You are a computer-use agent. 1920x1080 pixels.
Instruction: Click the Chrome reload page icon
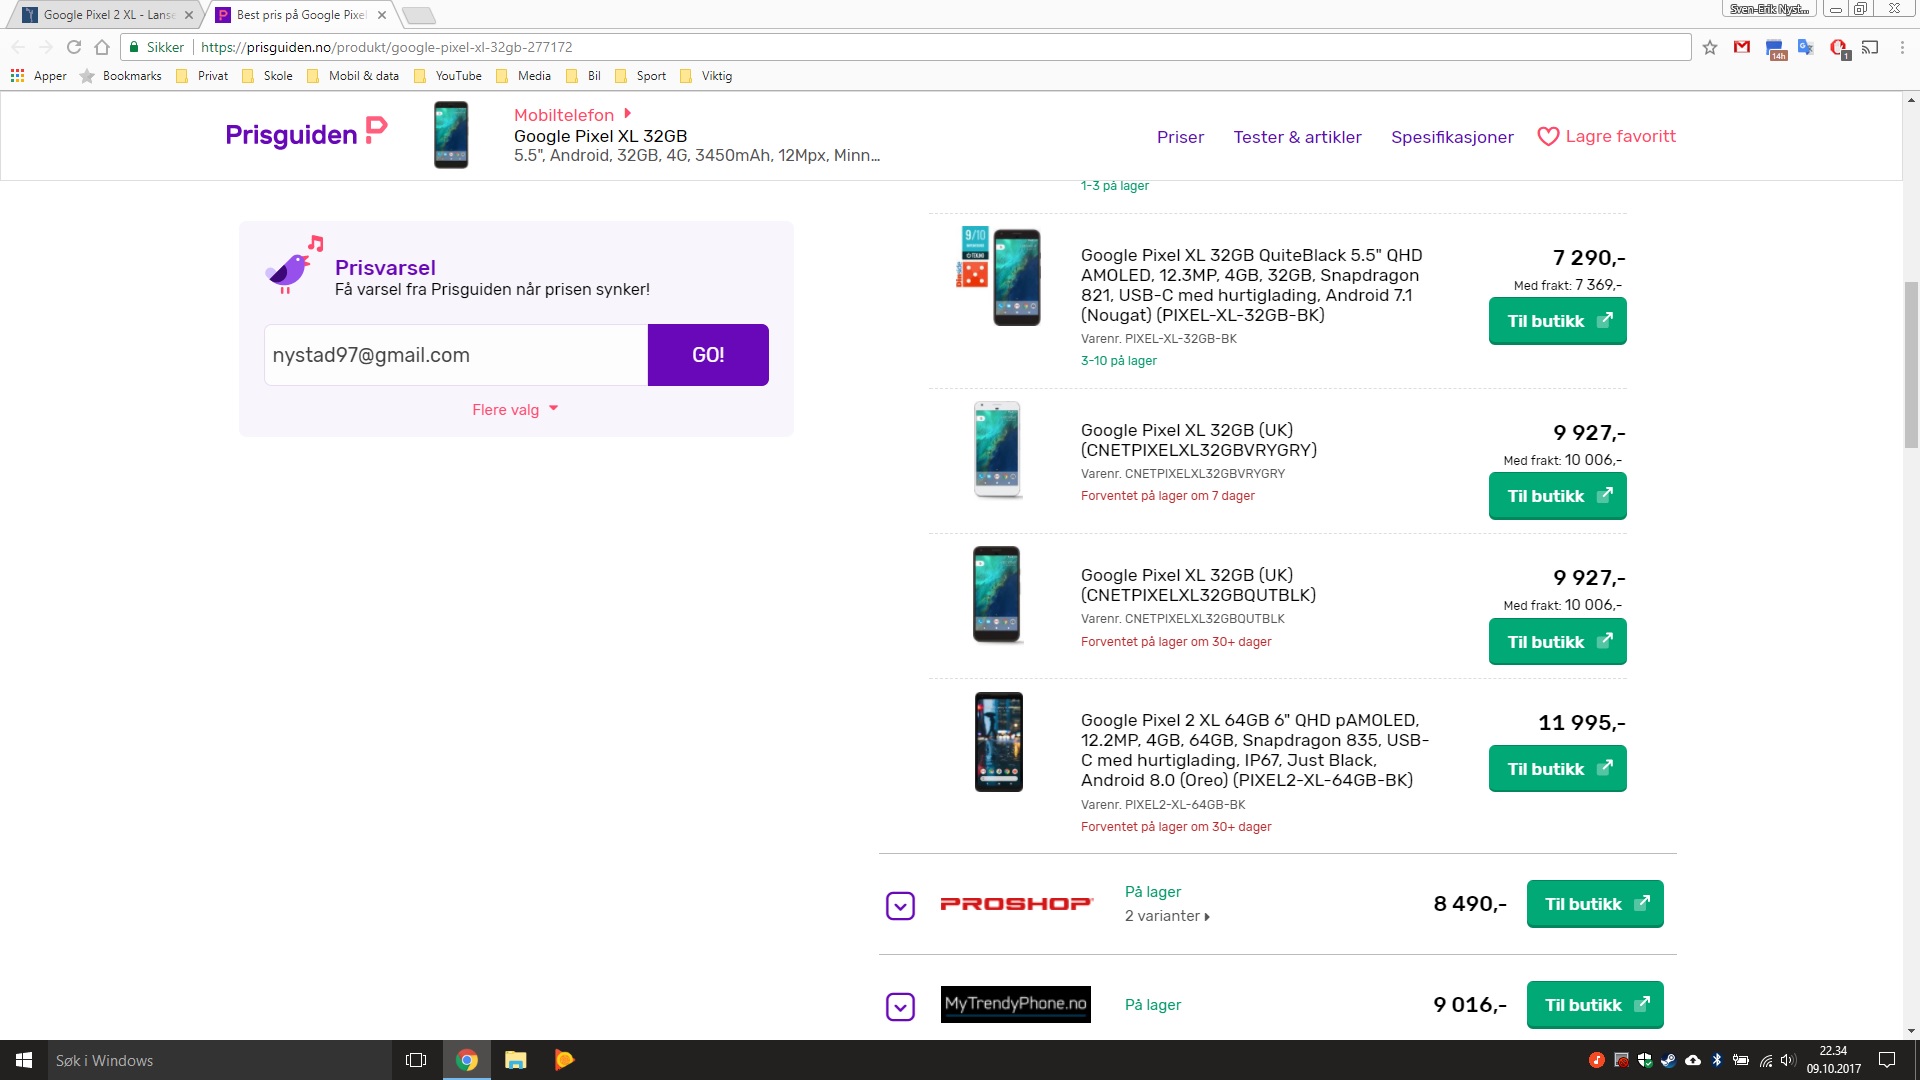(74, 47)
